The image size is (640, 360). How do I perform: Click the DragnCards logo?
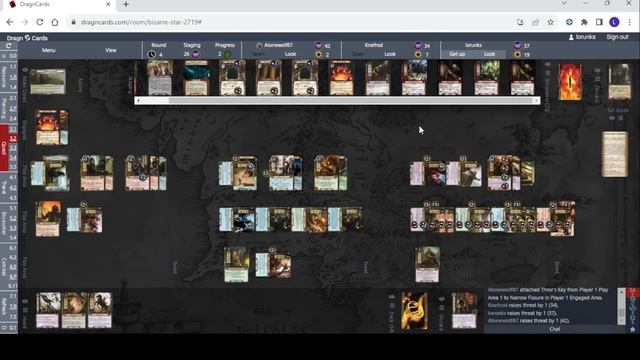[27, 38]
